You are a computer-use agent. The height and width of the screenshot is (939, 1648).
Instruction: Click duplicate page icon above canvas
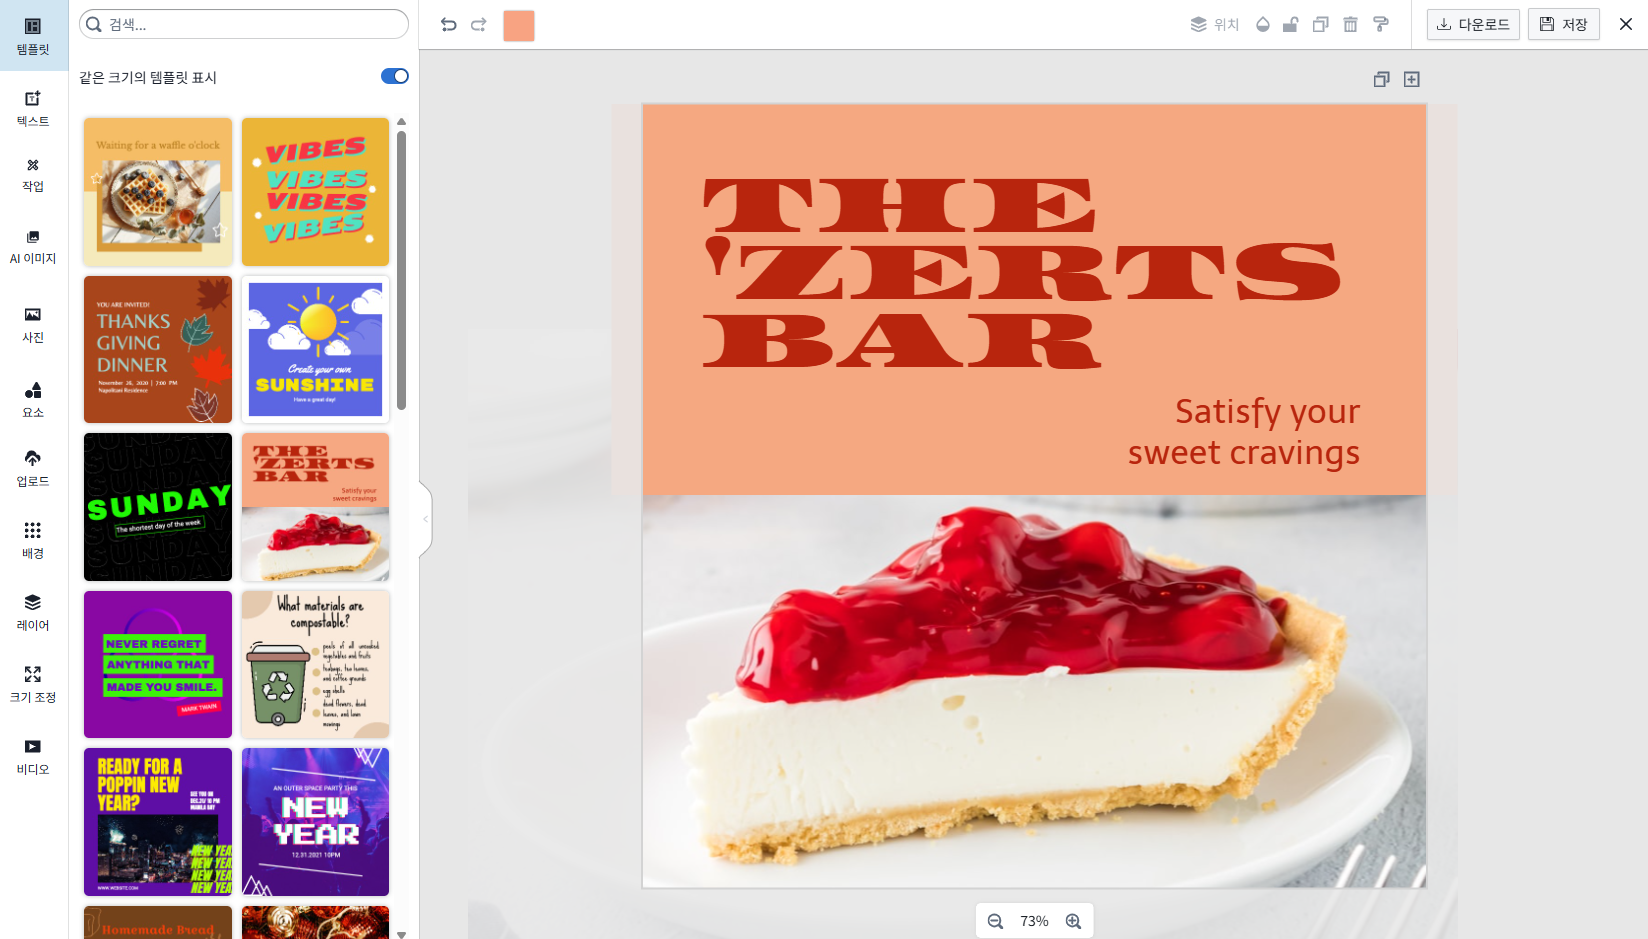pyautogui.click(x=1382, y=79)
